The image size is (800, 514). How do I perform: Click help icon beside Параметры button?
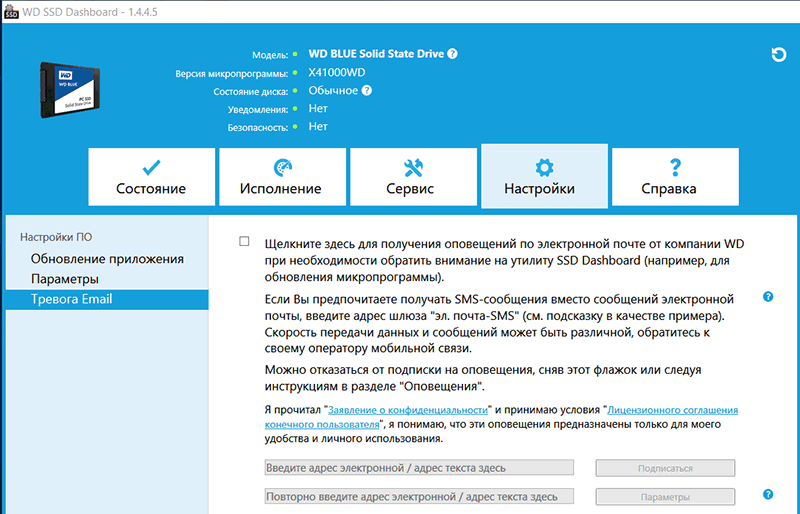point(768,494)
